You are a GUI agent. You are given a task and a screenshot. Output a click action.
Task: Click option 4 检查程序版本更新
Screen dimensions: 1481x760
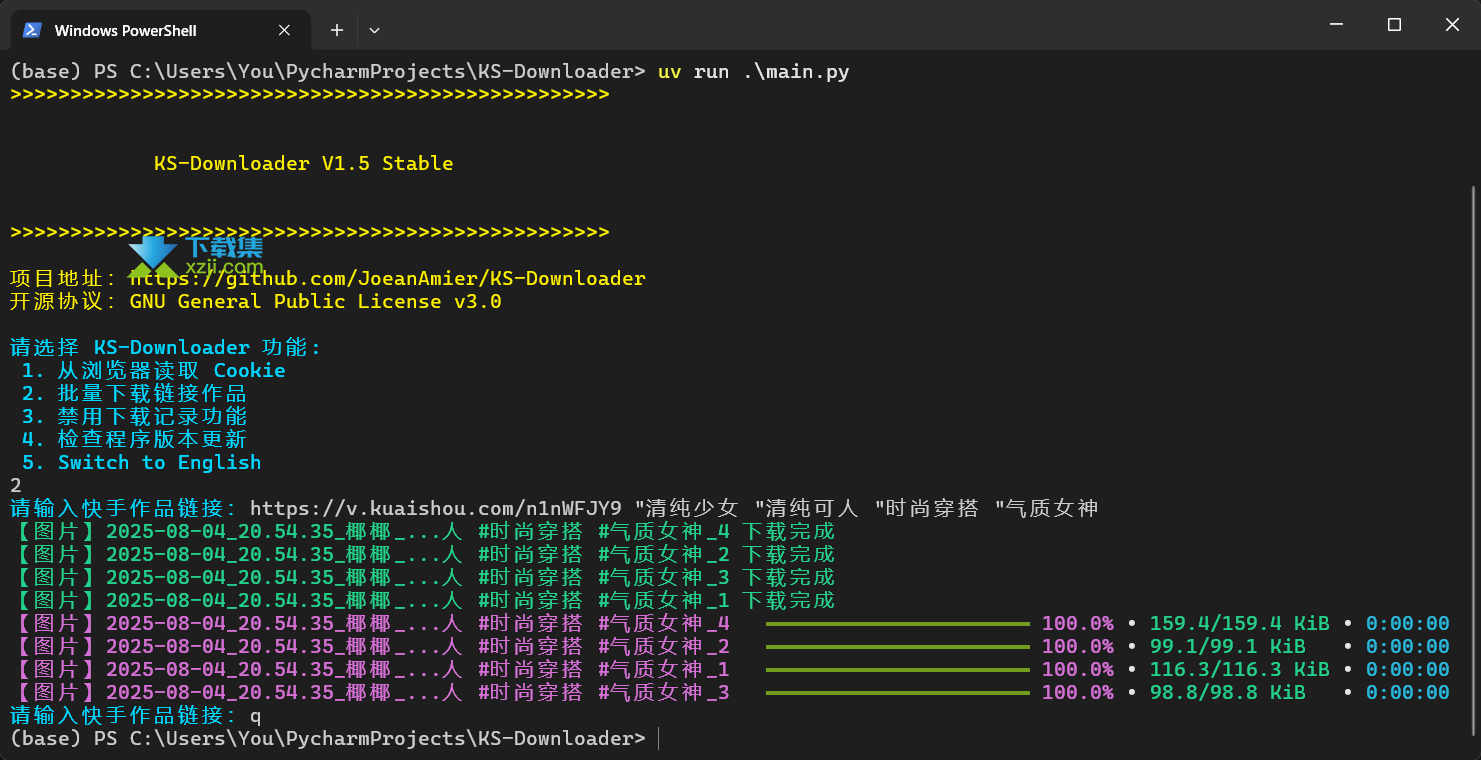point(134,439)
